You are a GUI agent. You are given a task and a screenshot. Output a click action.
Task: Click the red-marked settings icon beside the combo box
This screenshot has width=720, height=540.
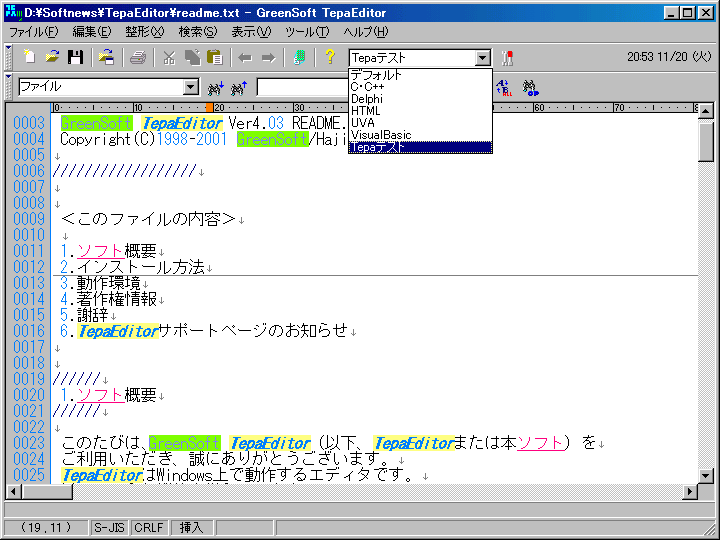tap(507, 58)
